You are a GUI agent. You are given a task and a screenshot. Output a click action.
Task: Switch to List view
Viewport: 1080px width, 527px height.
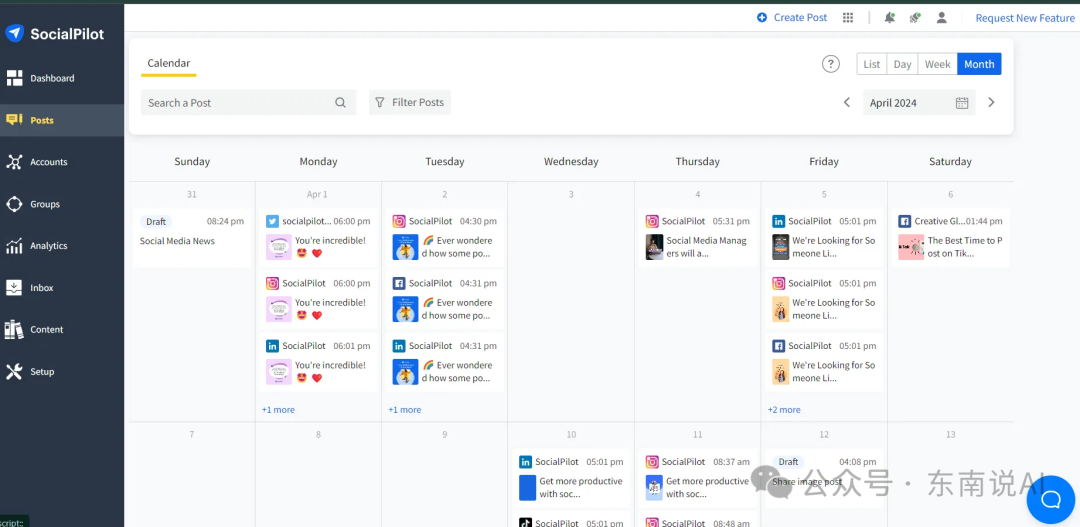(x=871, y=64)
